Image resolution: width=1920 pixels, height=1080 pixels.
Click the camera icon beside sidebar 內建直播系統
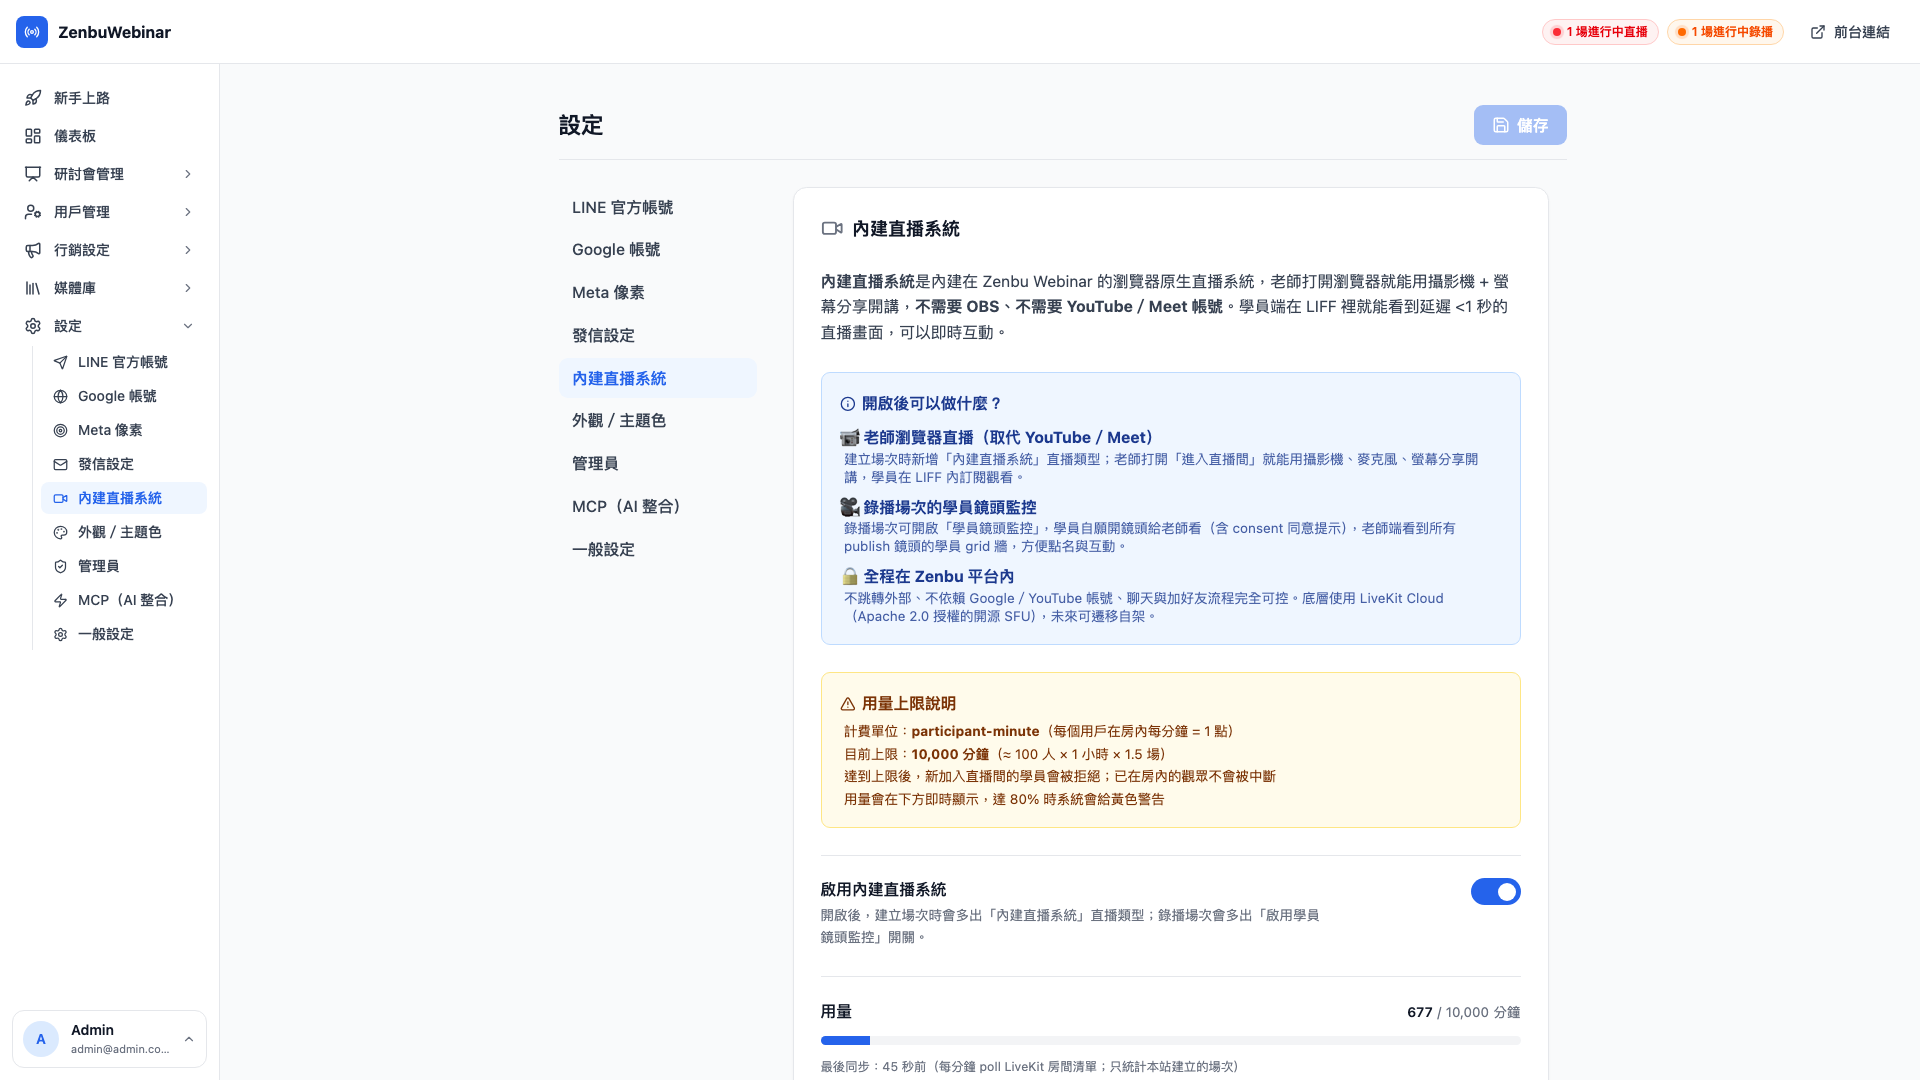pyautogui.click(x=60, y=498)
